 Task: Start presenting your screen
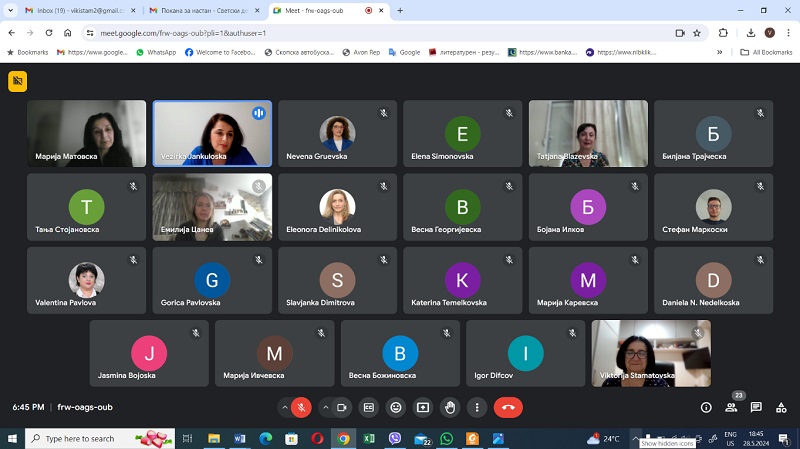423,407
